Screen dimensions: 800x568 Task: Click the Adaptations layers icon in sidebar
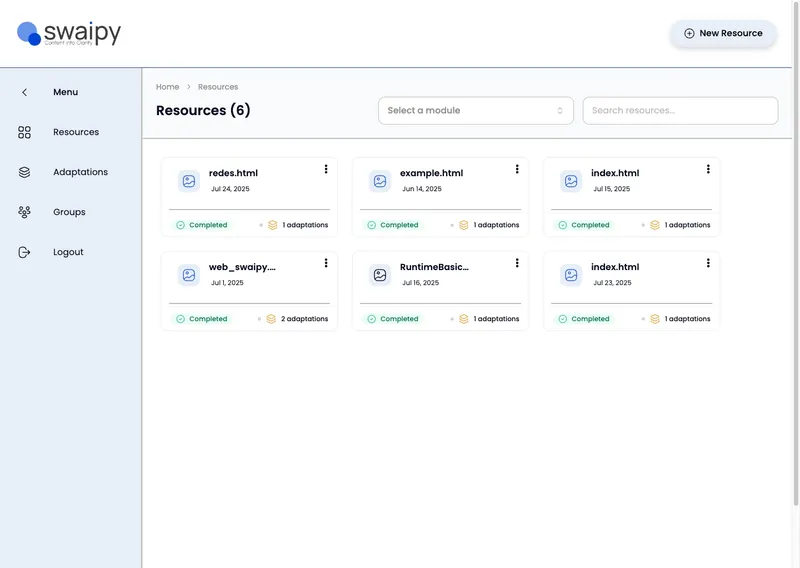25,172
